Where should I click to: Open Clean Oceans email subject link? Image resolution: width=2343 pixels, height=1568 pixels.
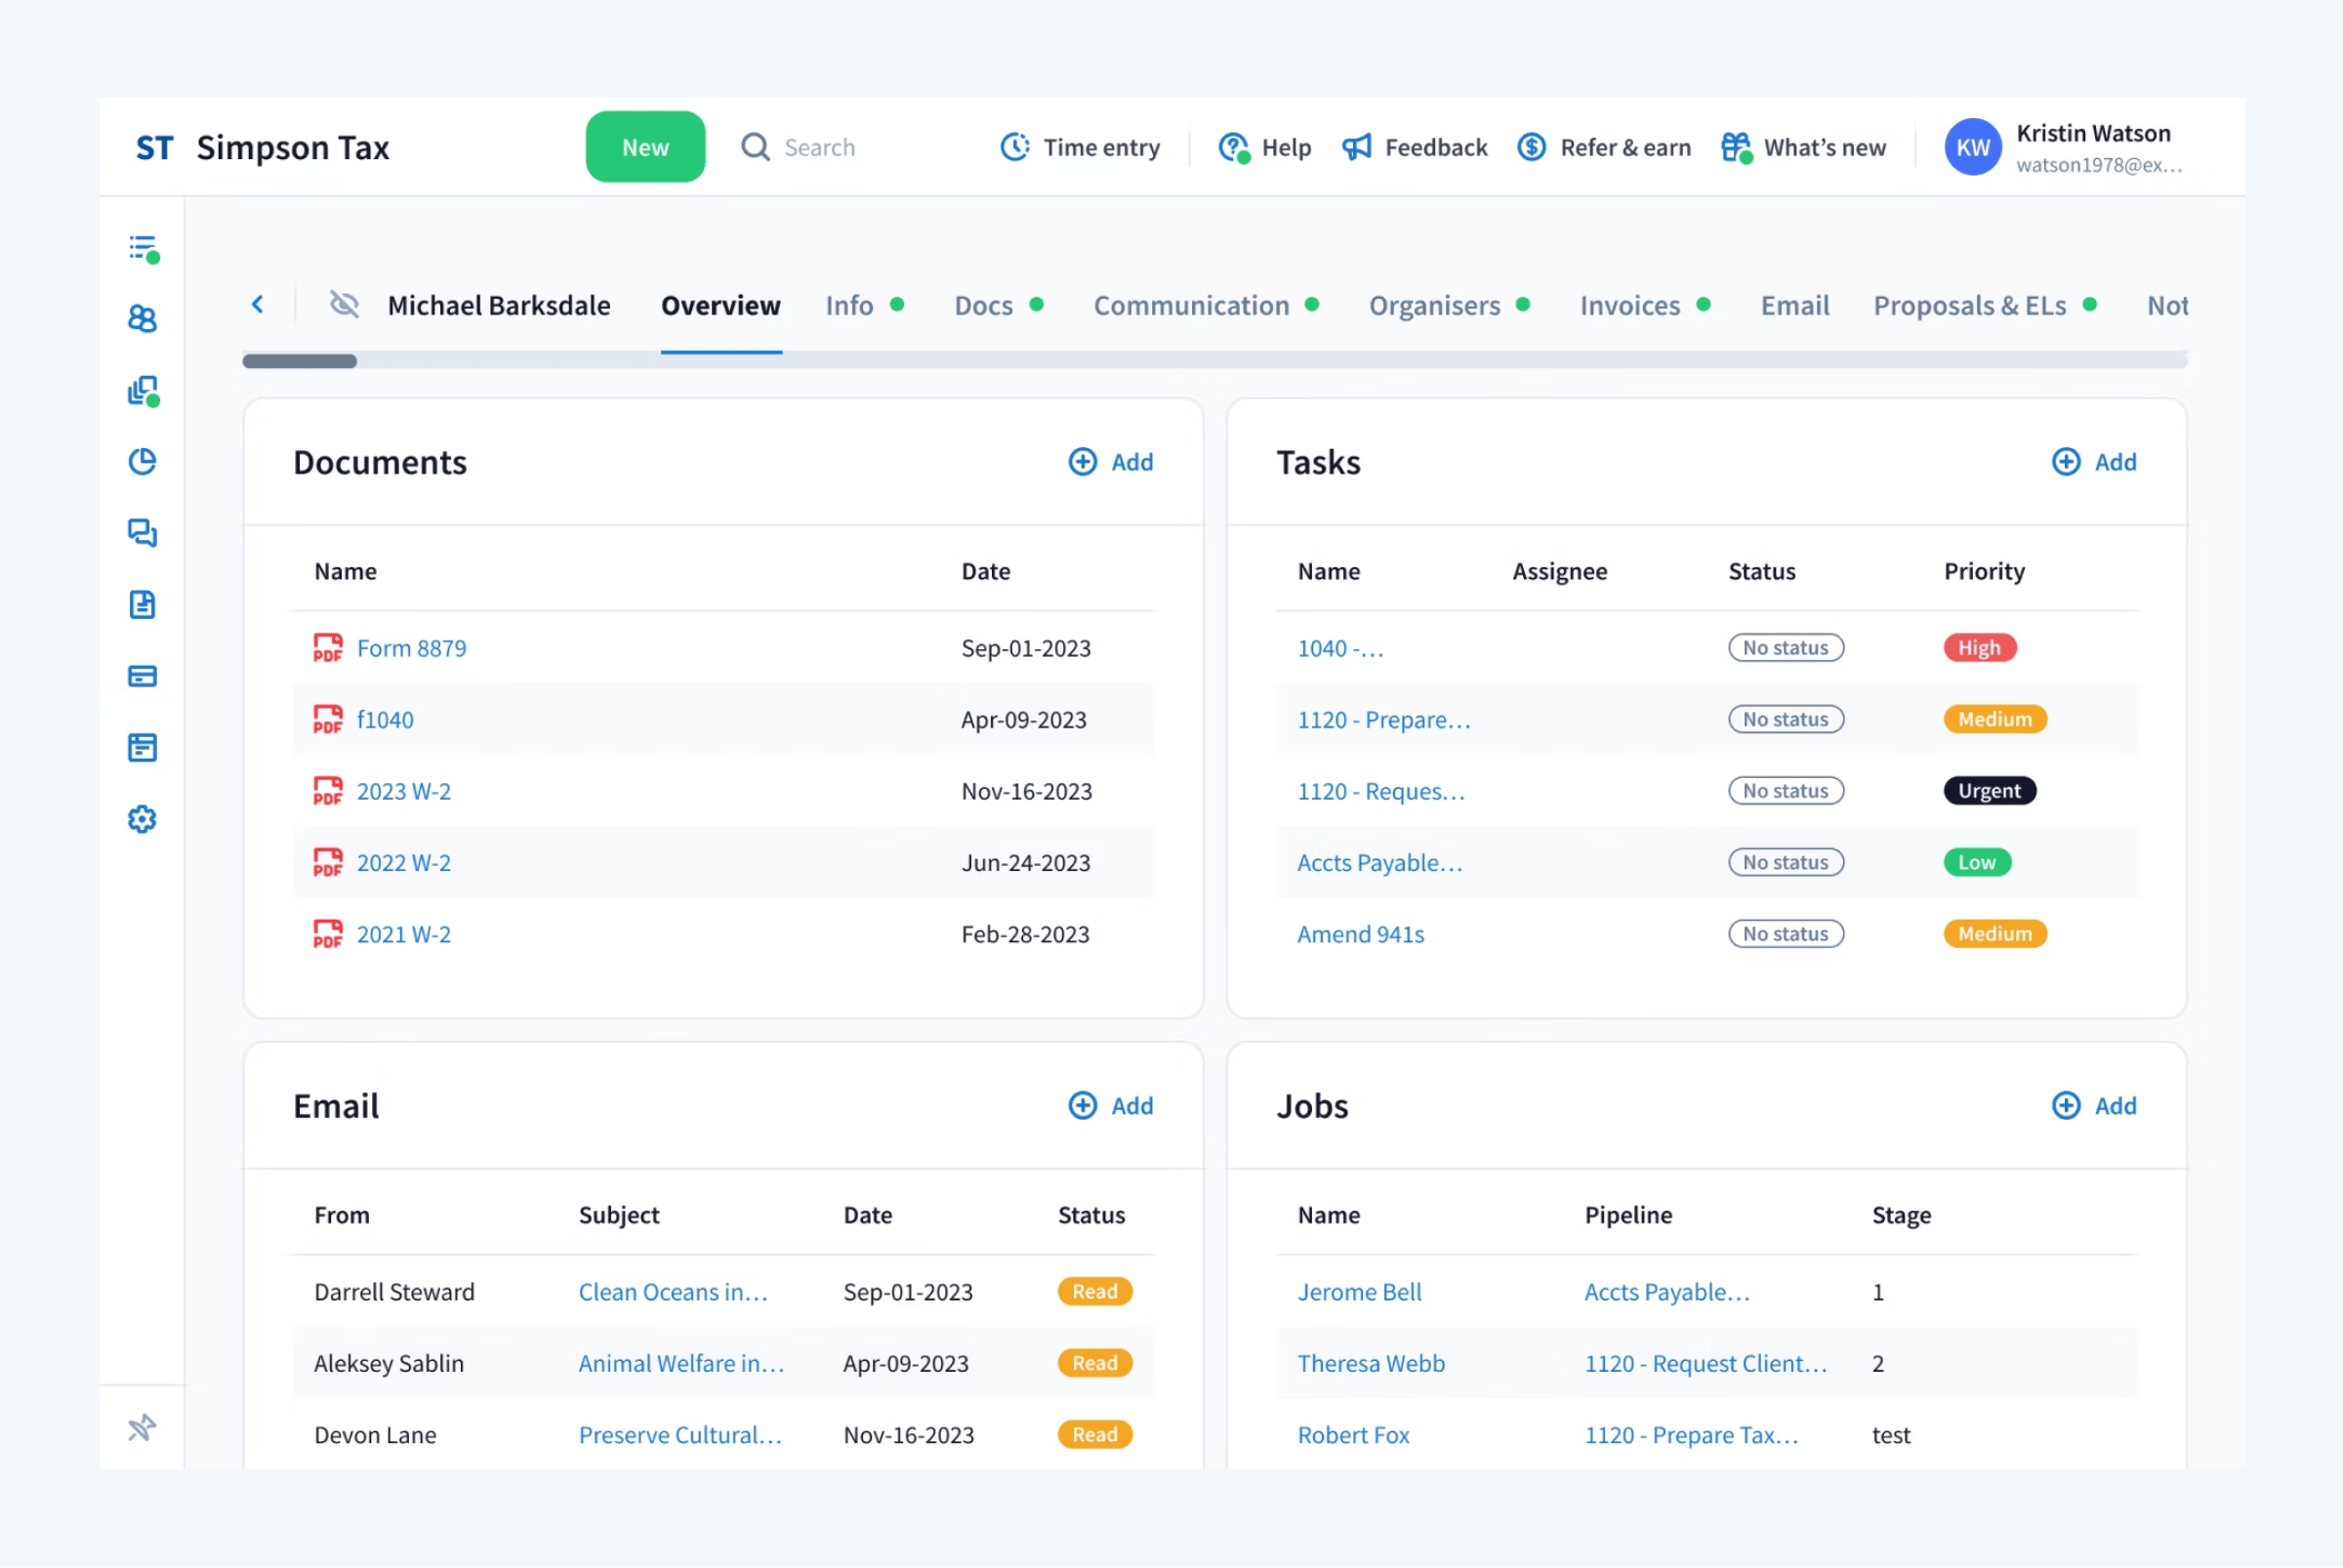(673, 1292)
